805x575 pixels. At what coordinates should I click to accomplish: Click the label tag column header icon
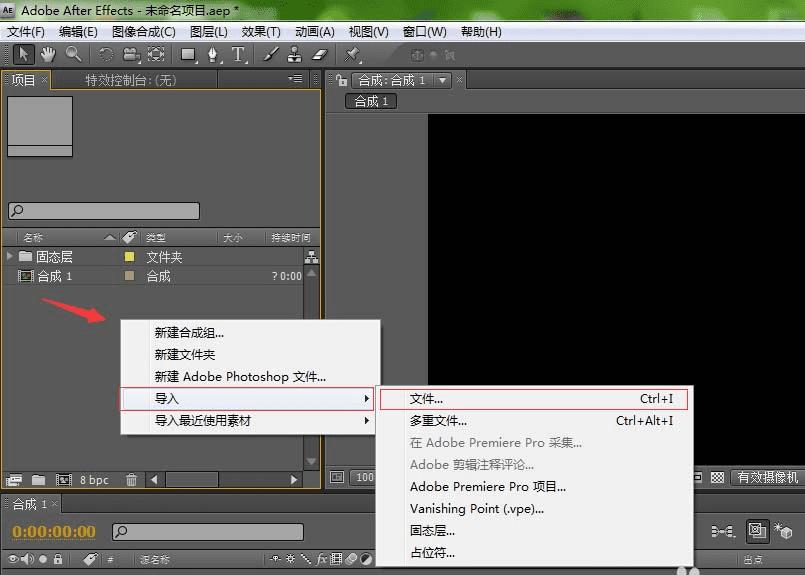tap(129, 237)
